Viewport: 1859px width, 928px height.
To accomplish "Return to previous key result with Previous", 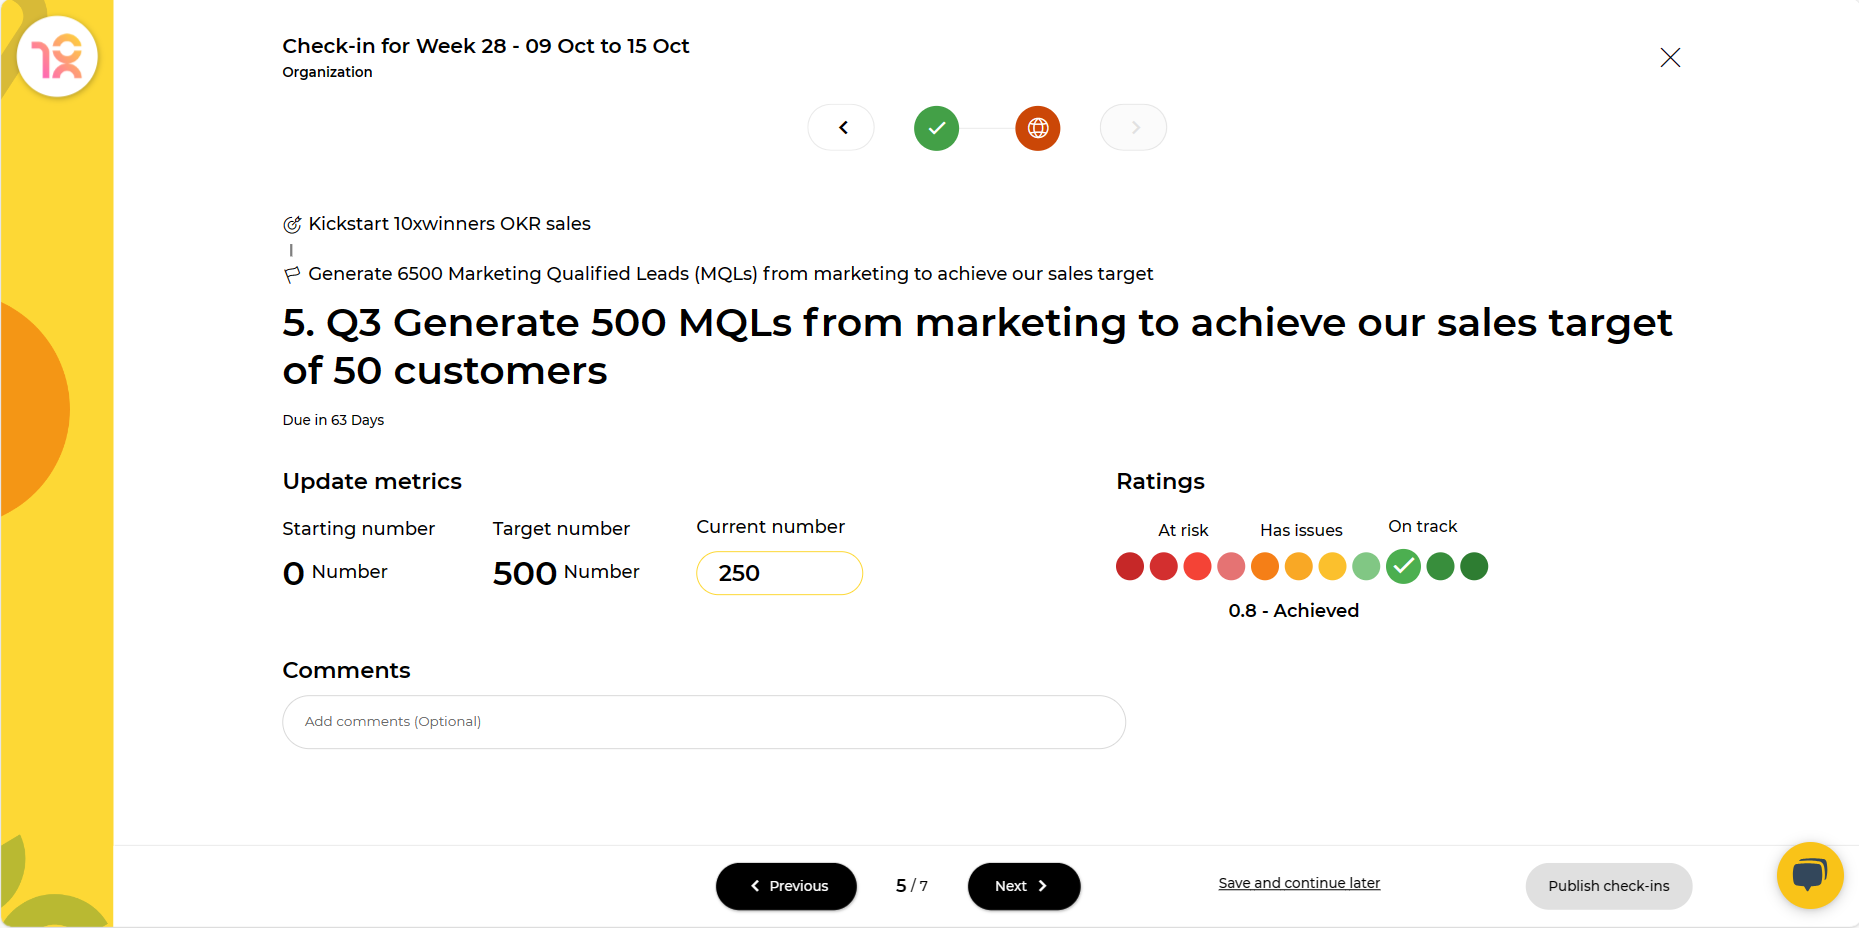I will click(786, 886).
